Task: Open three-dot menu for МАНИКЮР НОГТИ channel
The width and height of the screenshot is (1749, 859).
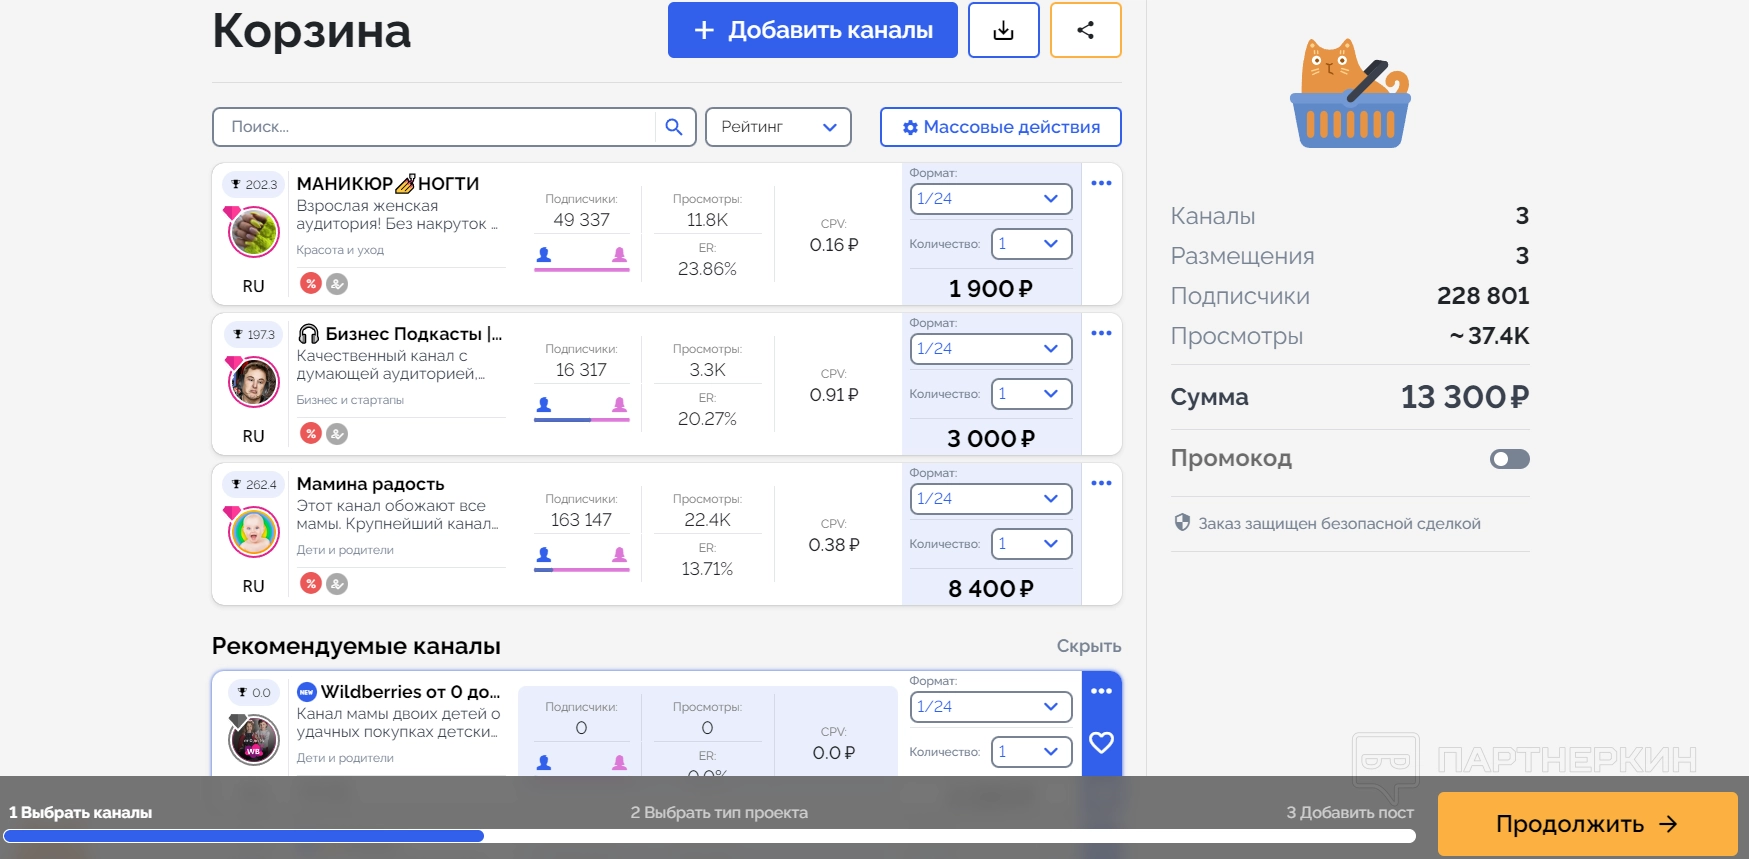Action: tap(1101, 183)
